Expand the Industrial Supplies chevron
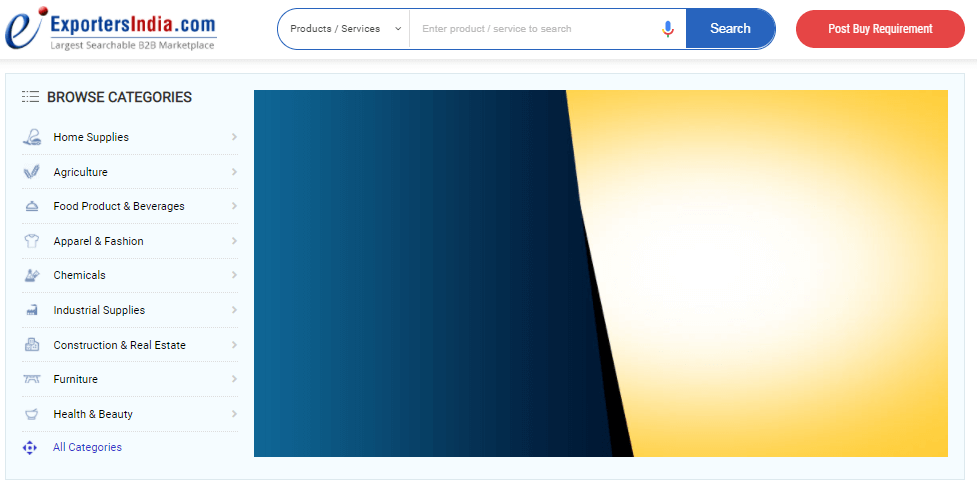This screenshot has width=977, height=488. tap(234, 310)
